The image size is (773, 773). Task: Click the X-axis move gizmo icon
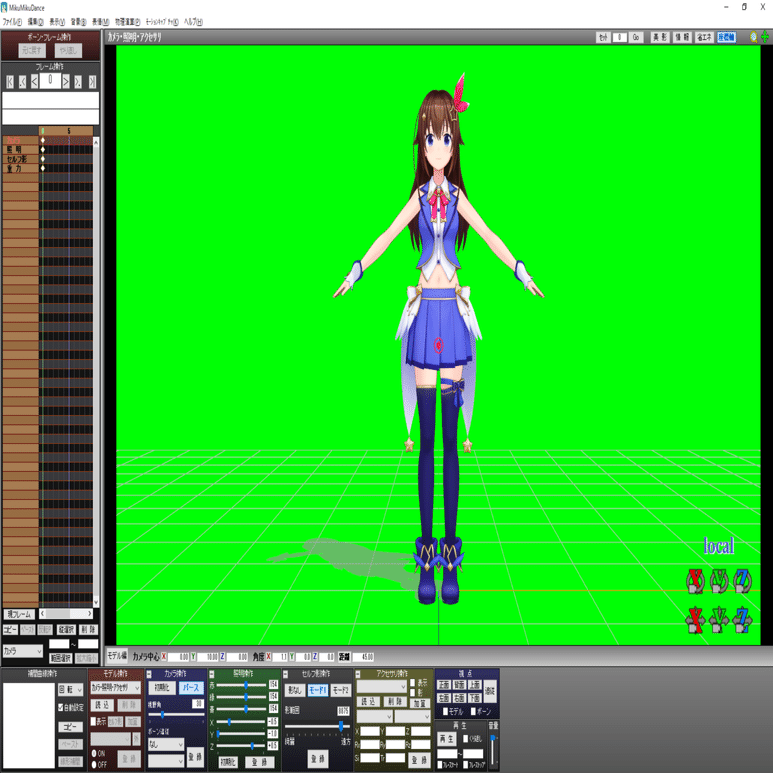tap(695, 620)
